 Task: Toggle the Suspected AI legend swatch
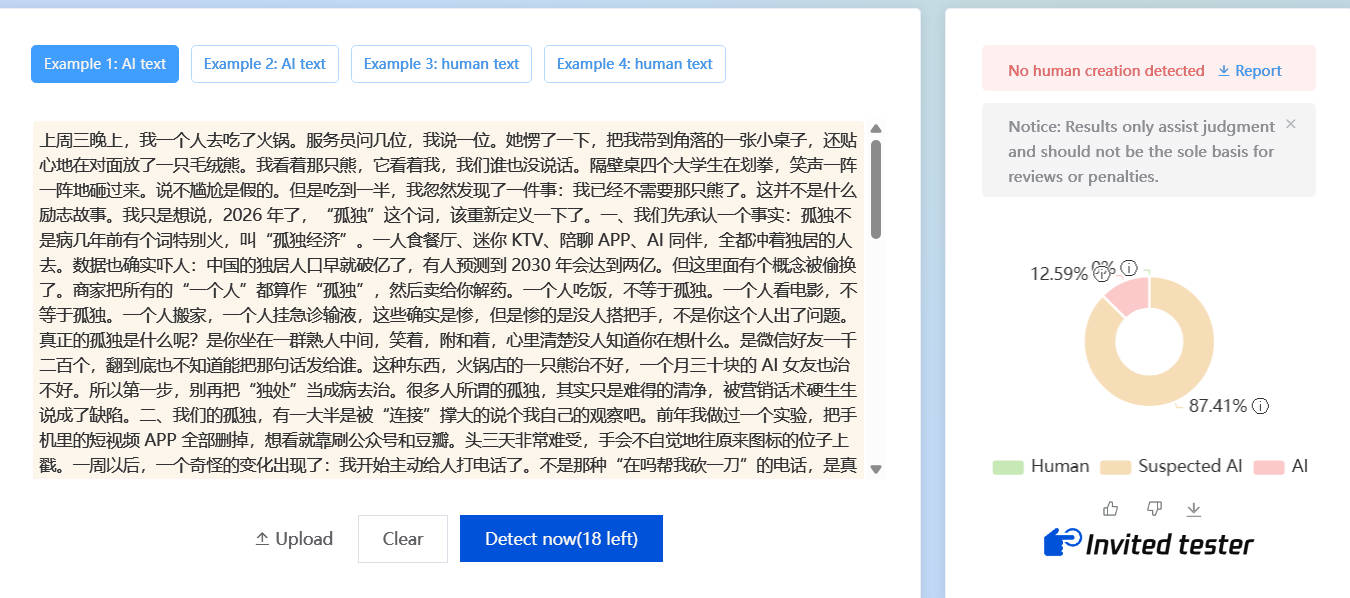(x=1115, y=467)
